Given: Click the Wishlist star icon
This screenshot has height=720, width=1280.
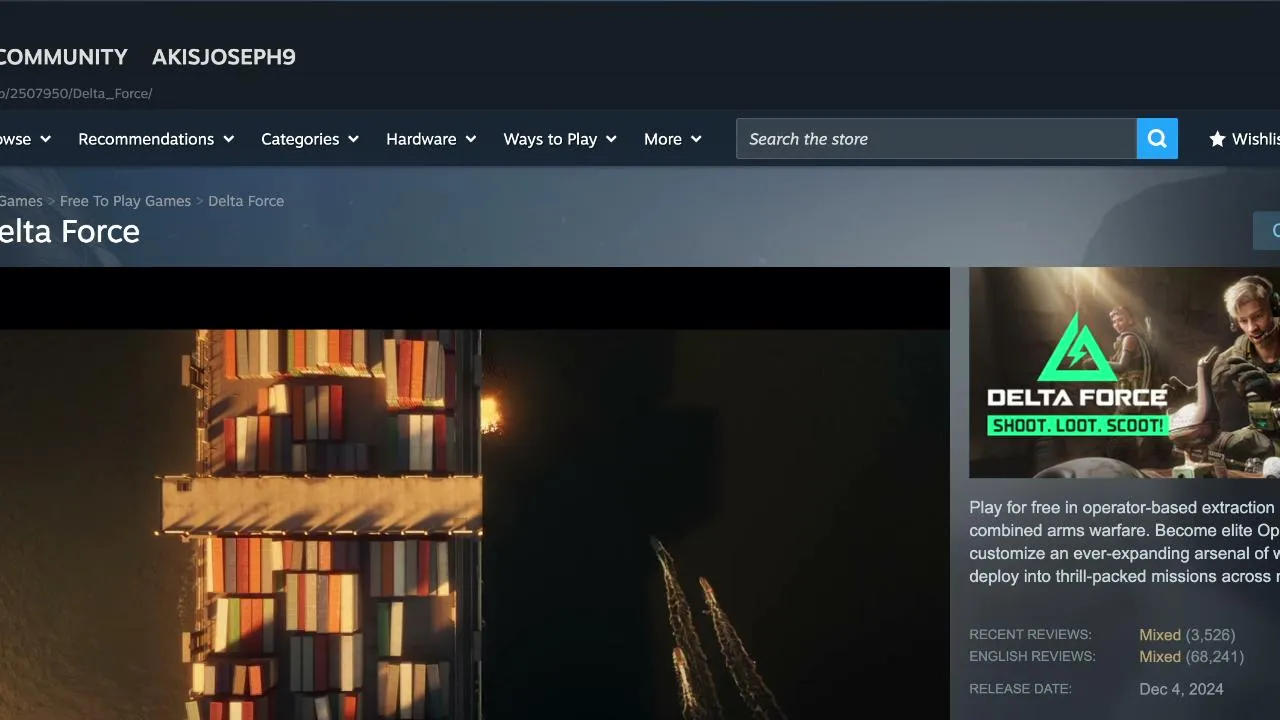Looking at the screenshot, I should pos(1217,139).
